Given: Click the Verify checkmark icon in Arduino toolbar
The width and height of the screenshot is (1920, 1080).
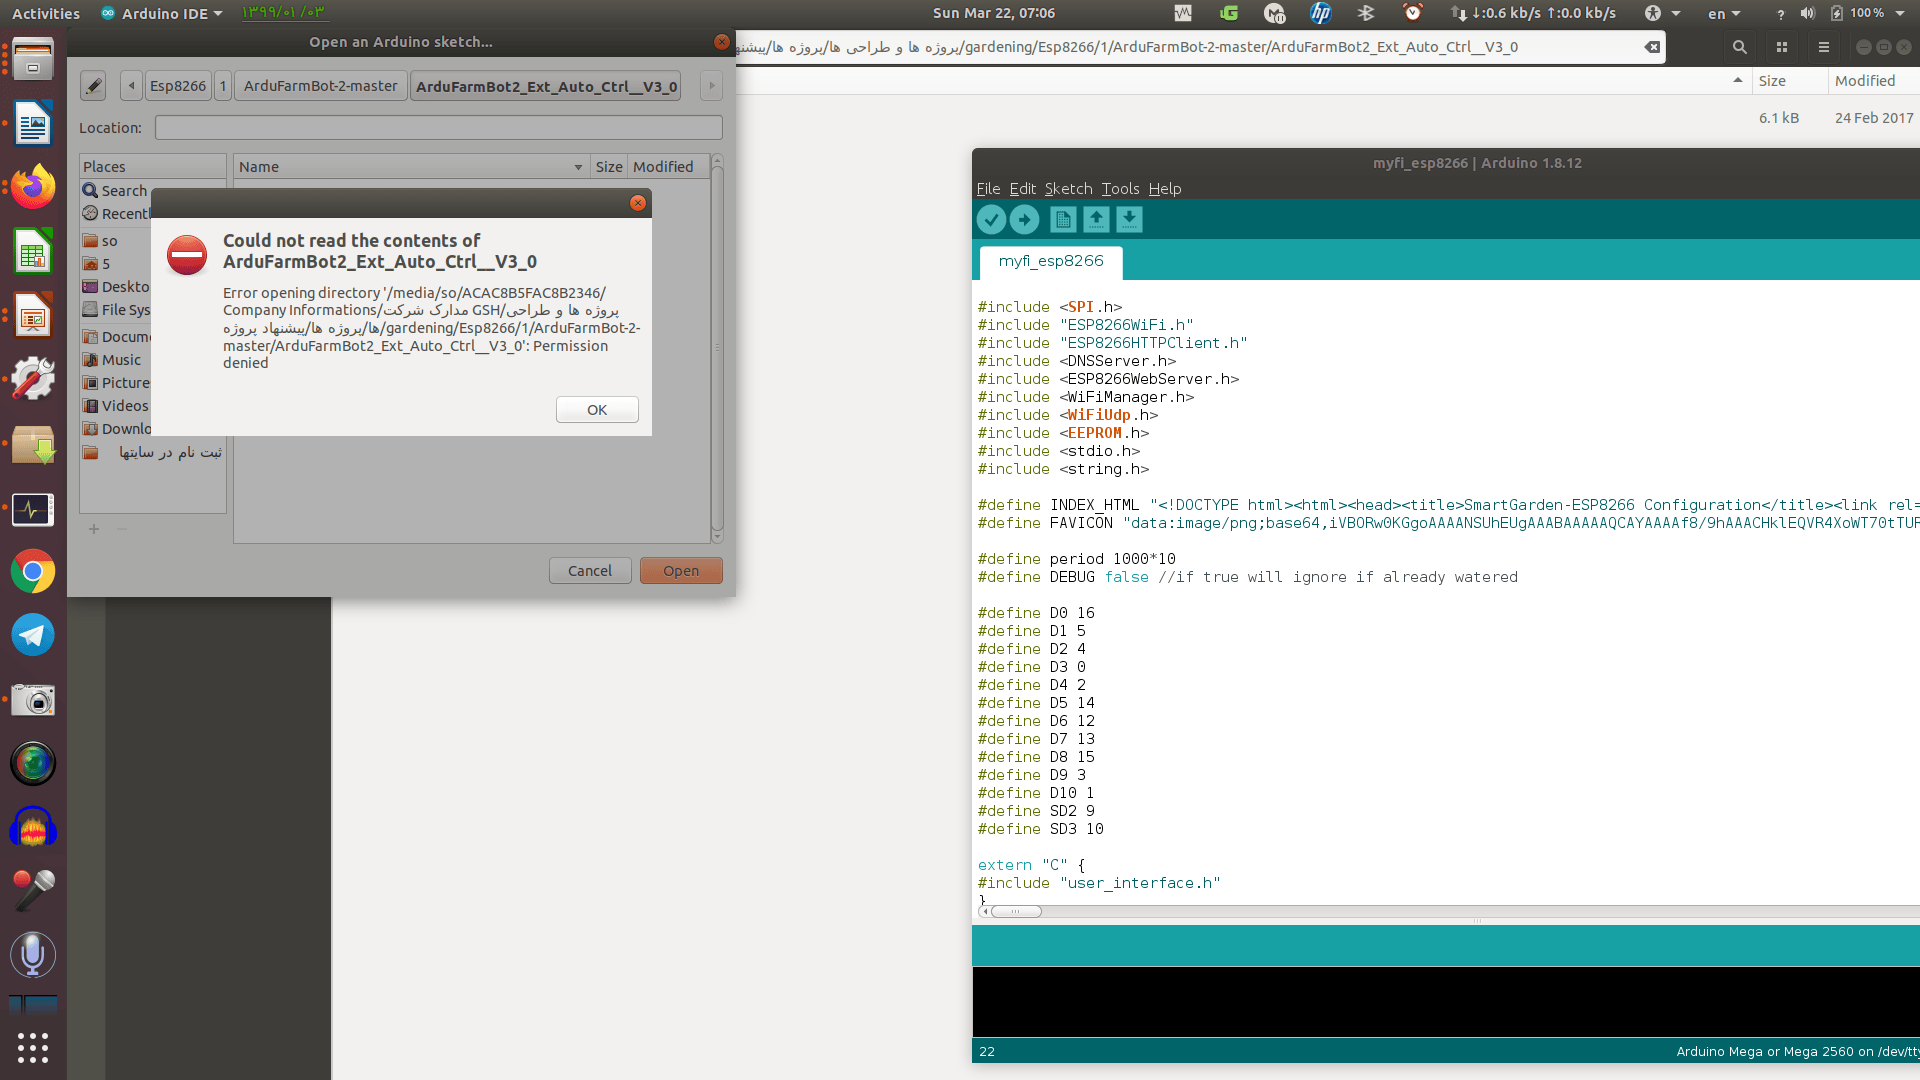Looking at the screenshot, I should coord(991,220).
